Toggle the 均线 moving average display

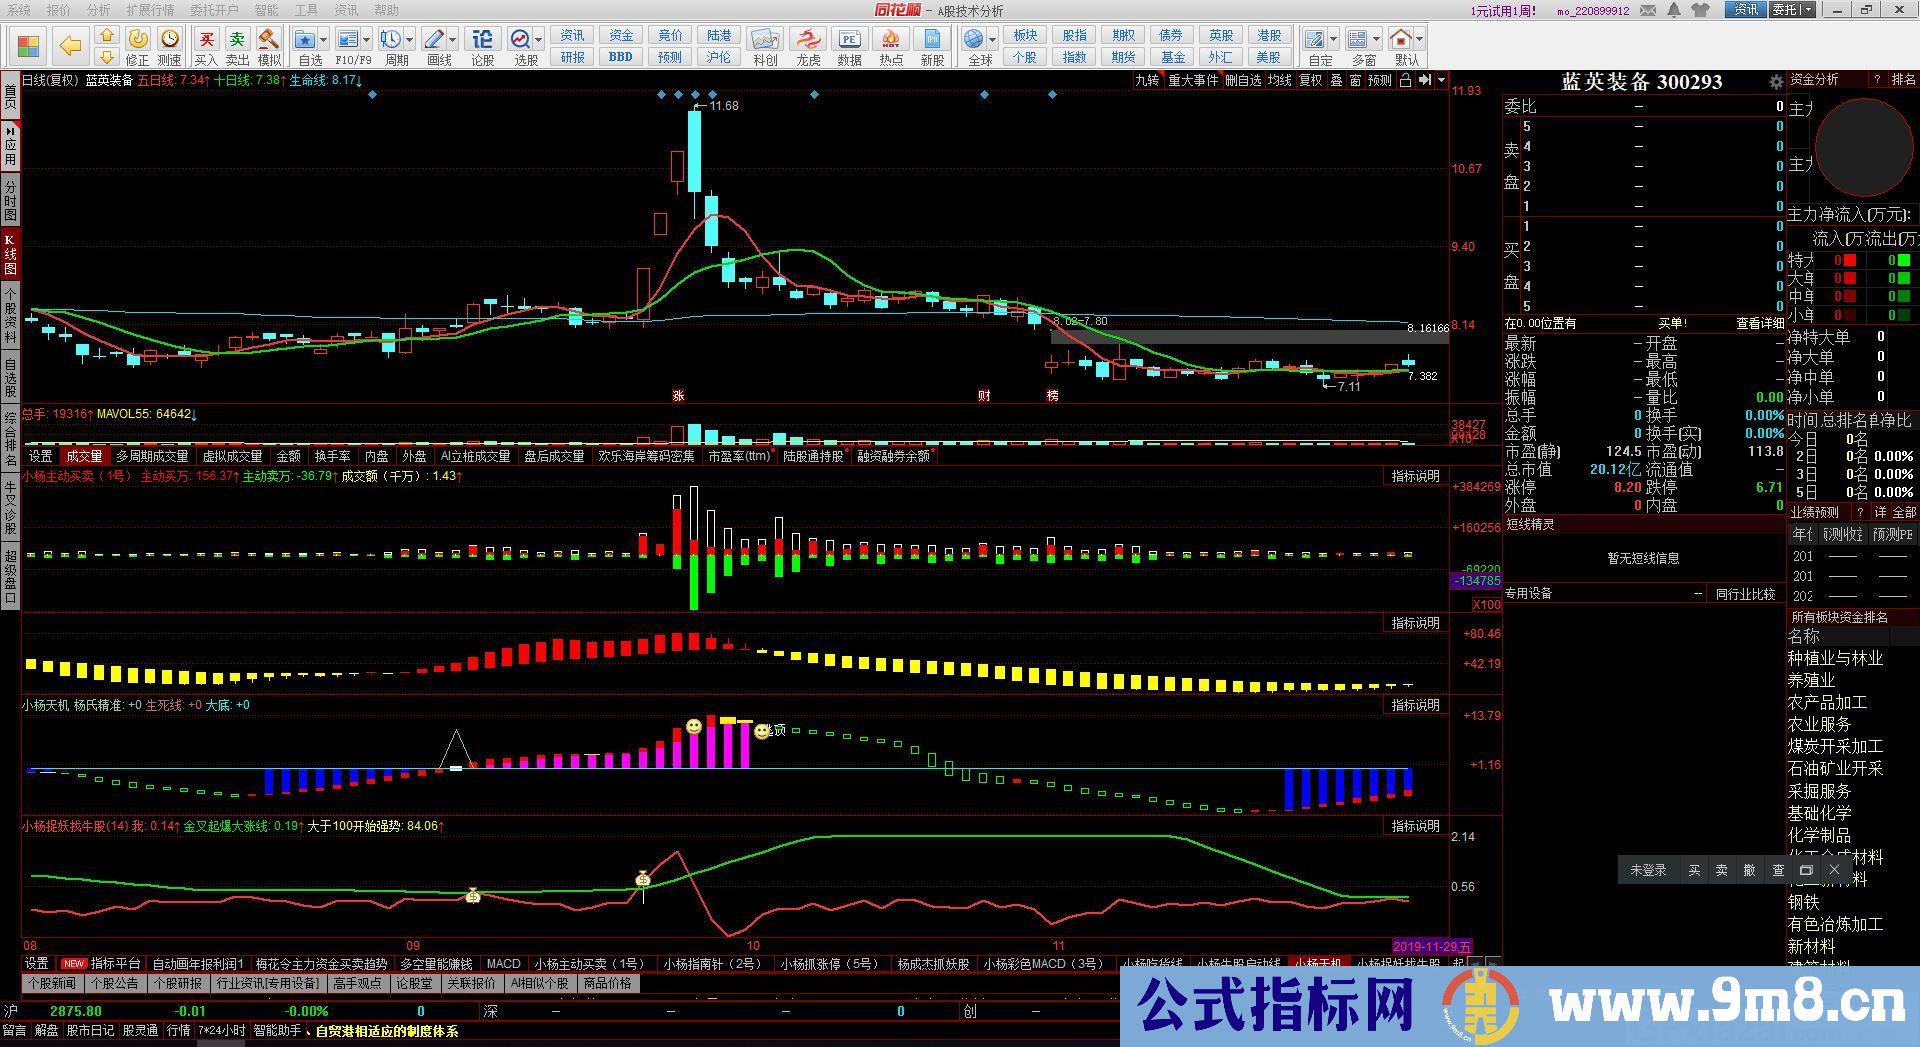pos(1280,80)
